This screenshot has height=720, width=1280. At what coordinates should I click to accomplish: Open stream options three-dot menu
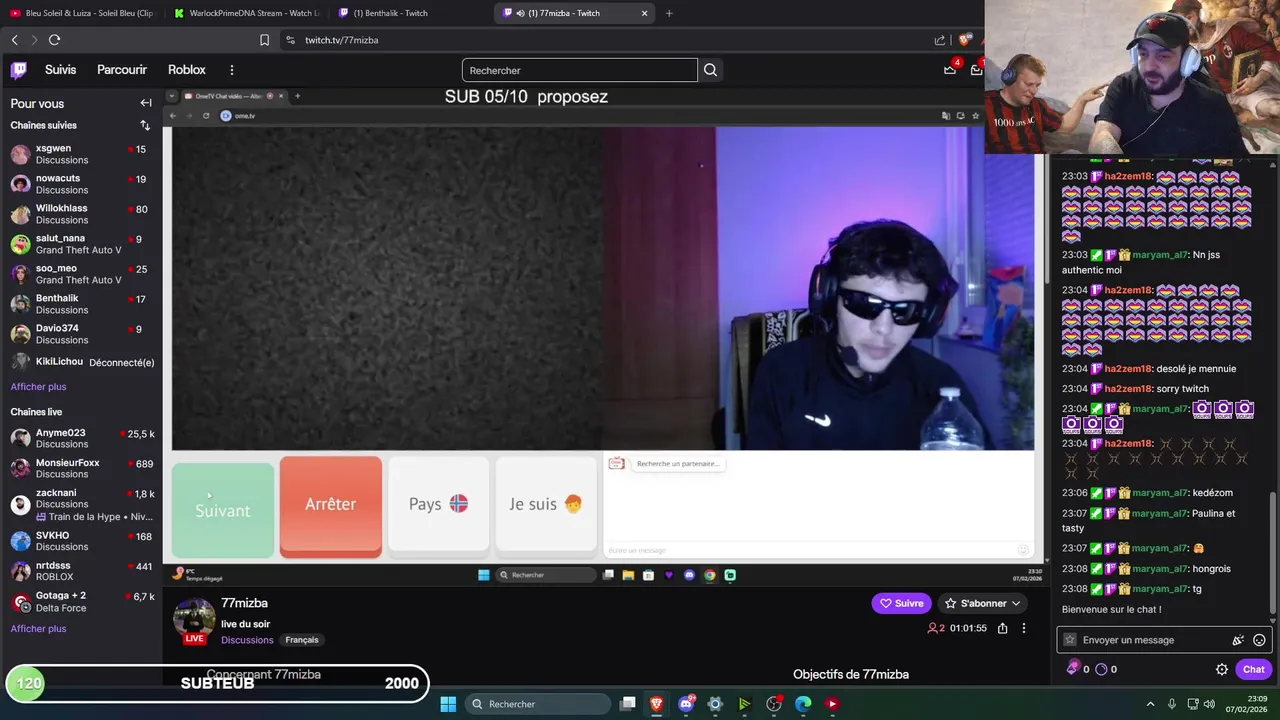tap(1023, 628)
